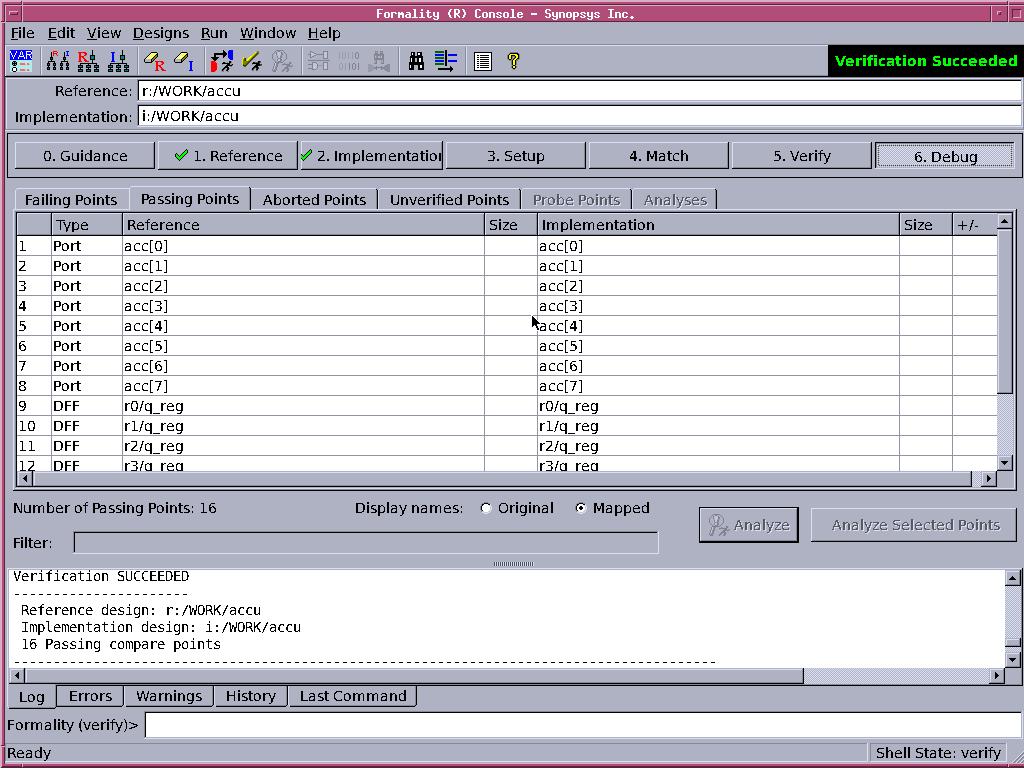Open the File menu
The image size is (1024, 768).
click(23, 33)
